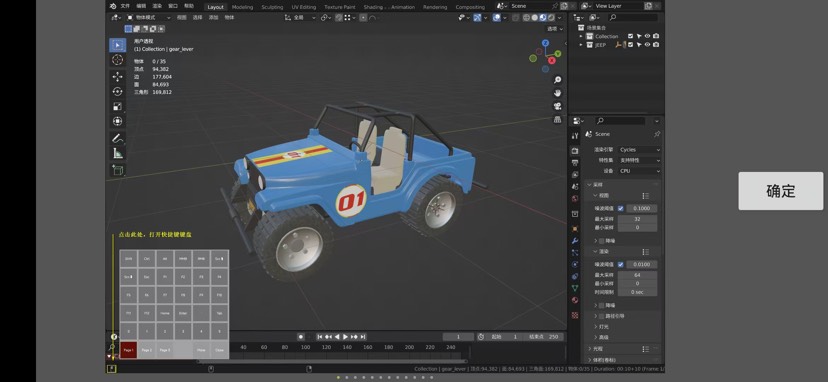Click Close on the shortcut keyboard
Screen dimensions: 828x382
219,350
